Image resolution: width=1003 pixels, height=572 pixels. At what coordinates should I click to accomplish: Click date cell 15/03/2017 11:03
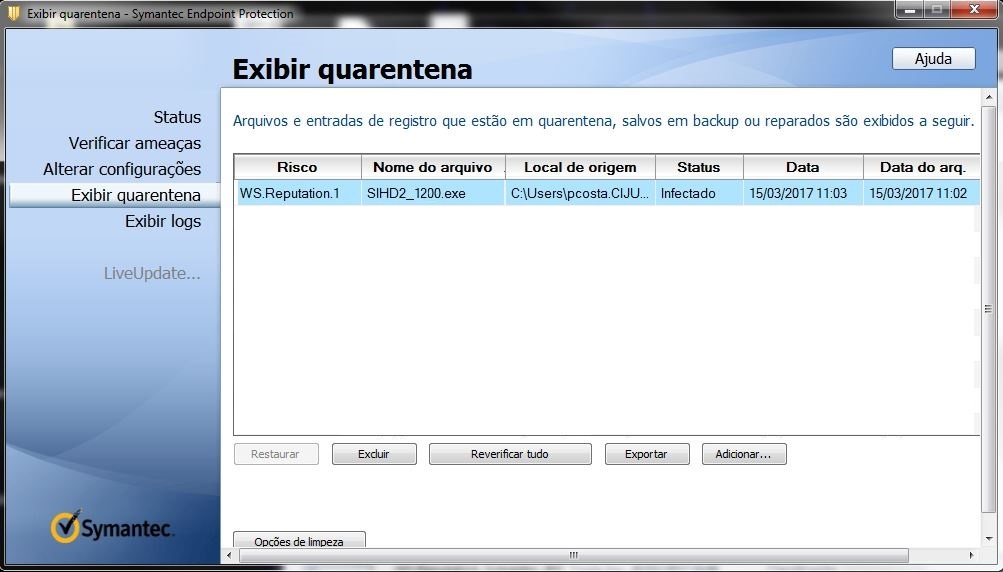coord(803,193)
